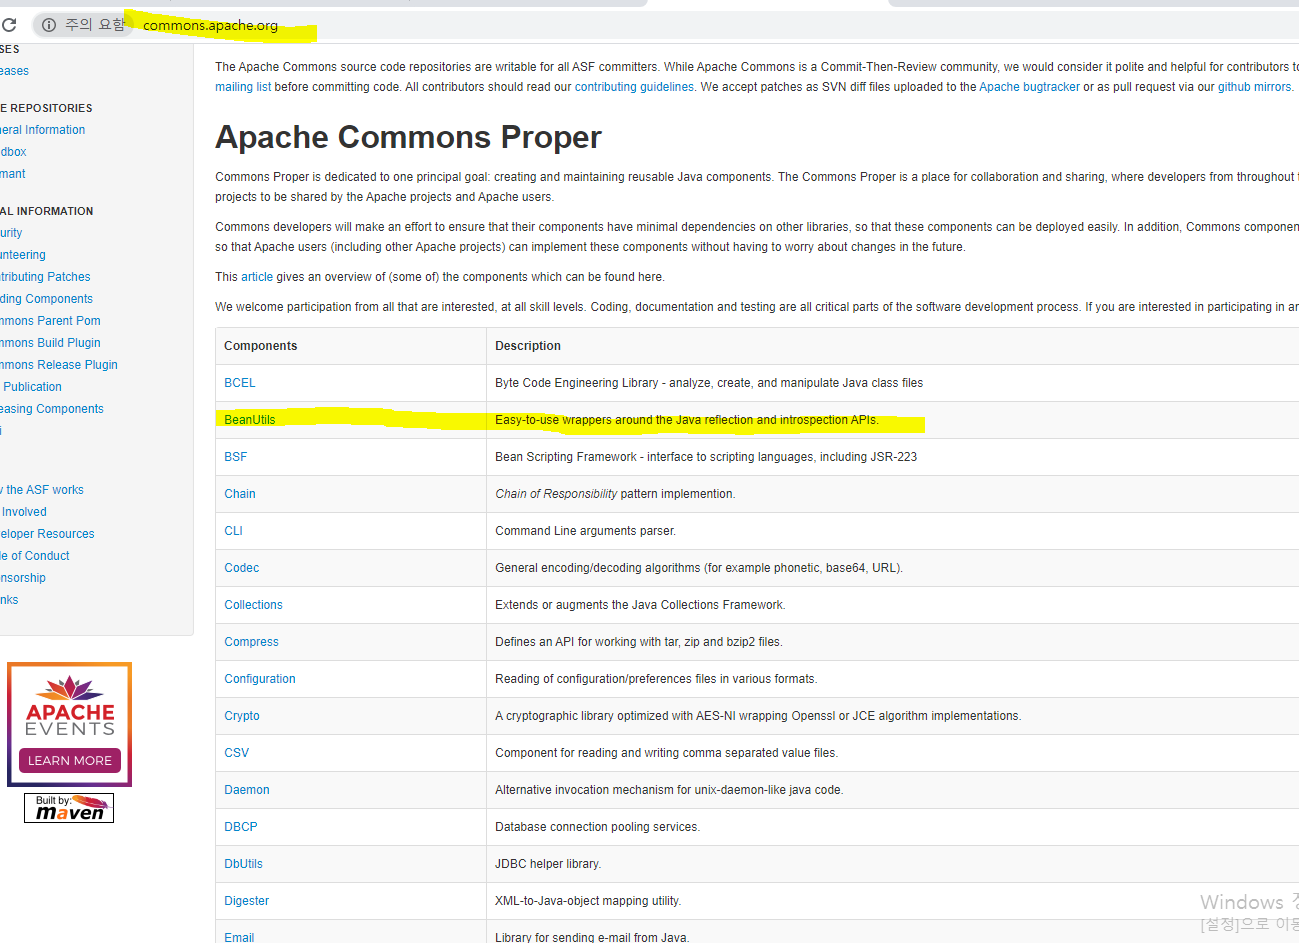1299x943 pixels.
Task: Open Developer Resources sidebar link
Action: 47,534
